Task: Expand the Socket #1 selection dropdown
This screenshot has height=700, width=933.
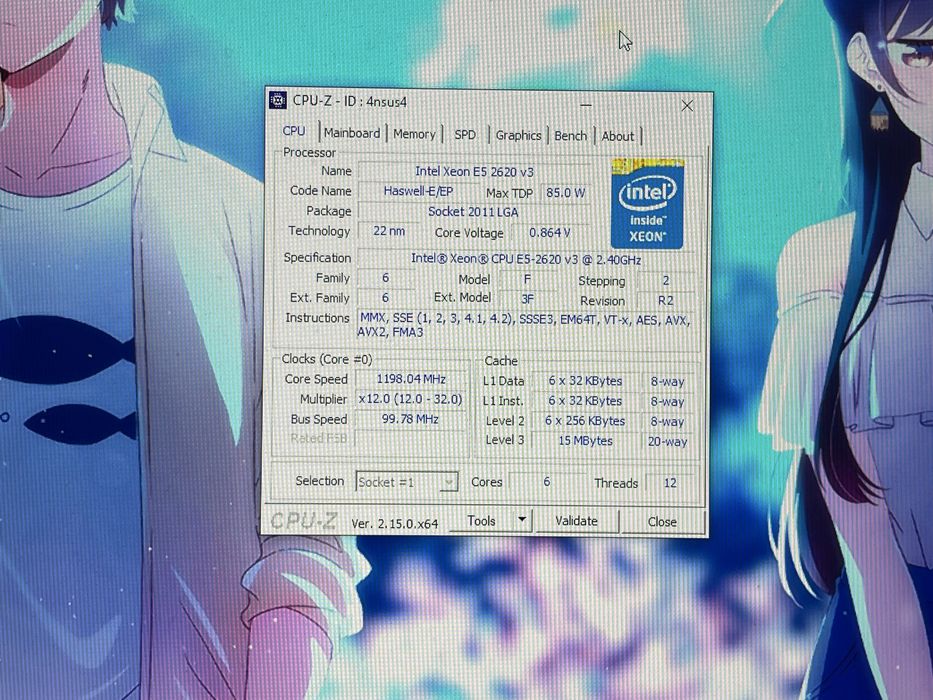Action: tap(450, 482)
